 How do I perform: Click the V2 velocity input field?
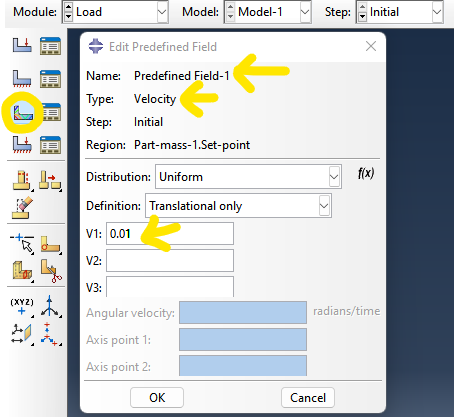click(170, 260)
